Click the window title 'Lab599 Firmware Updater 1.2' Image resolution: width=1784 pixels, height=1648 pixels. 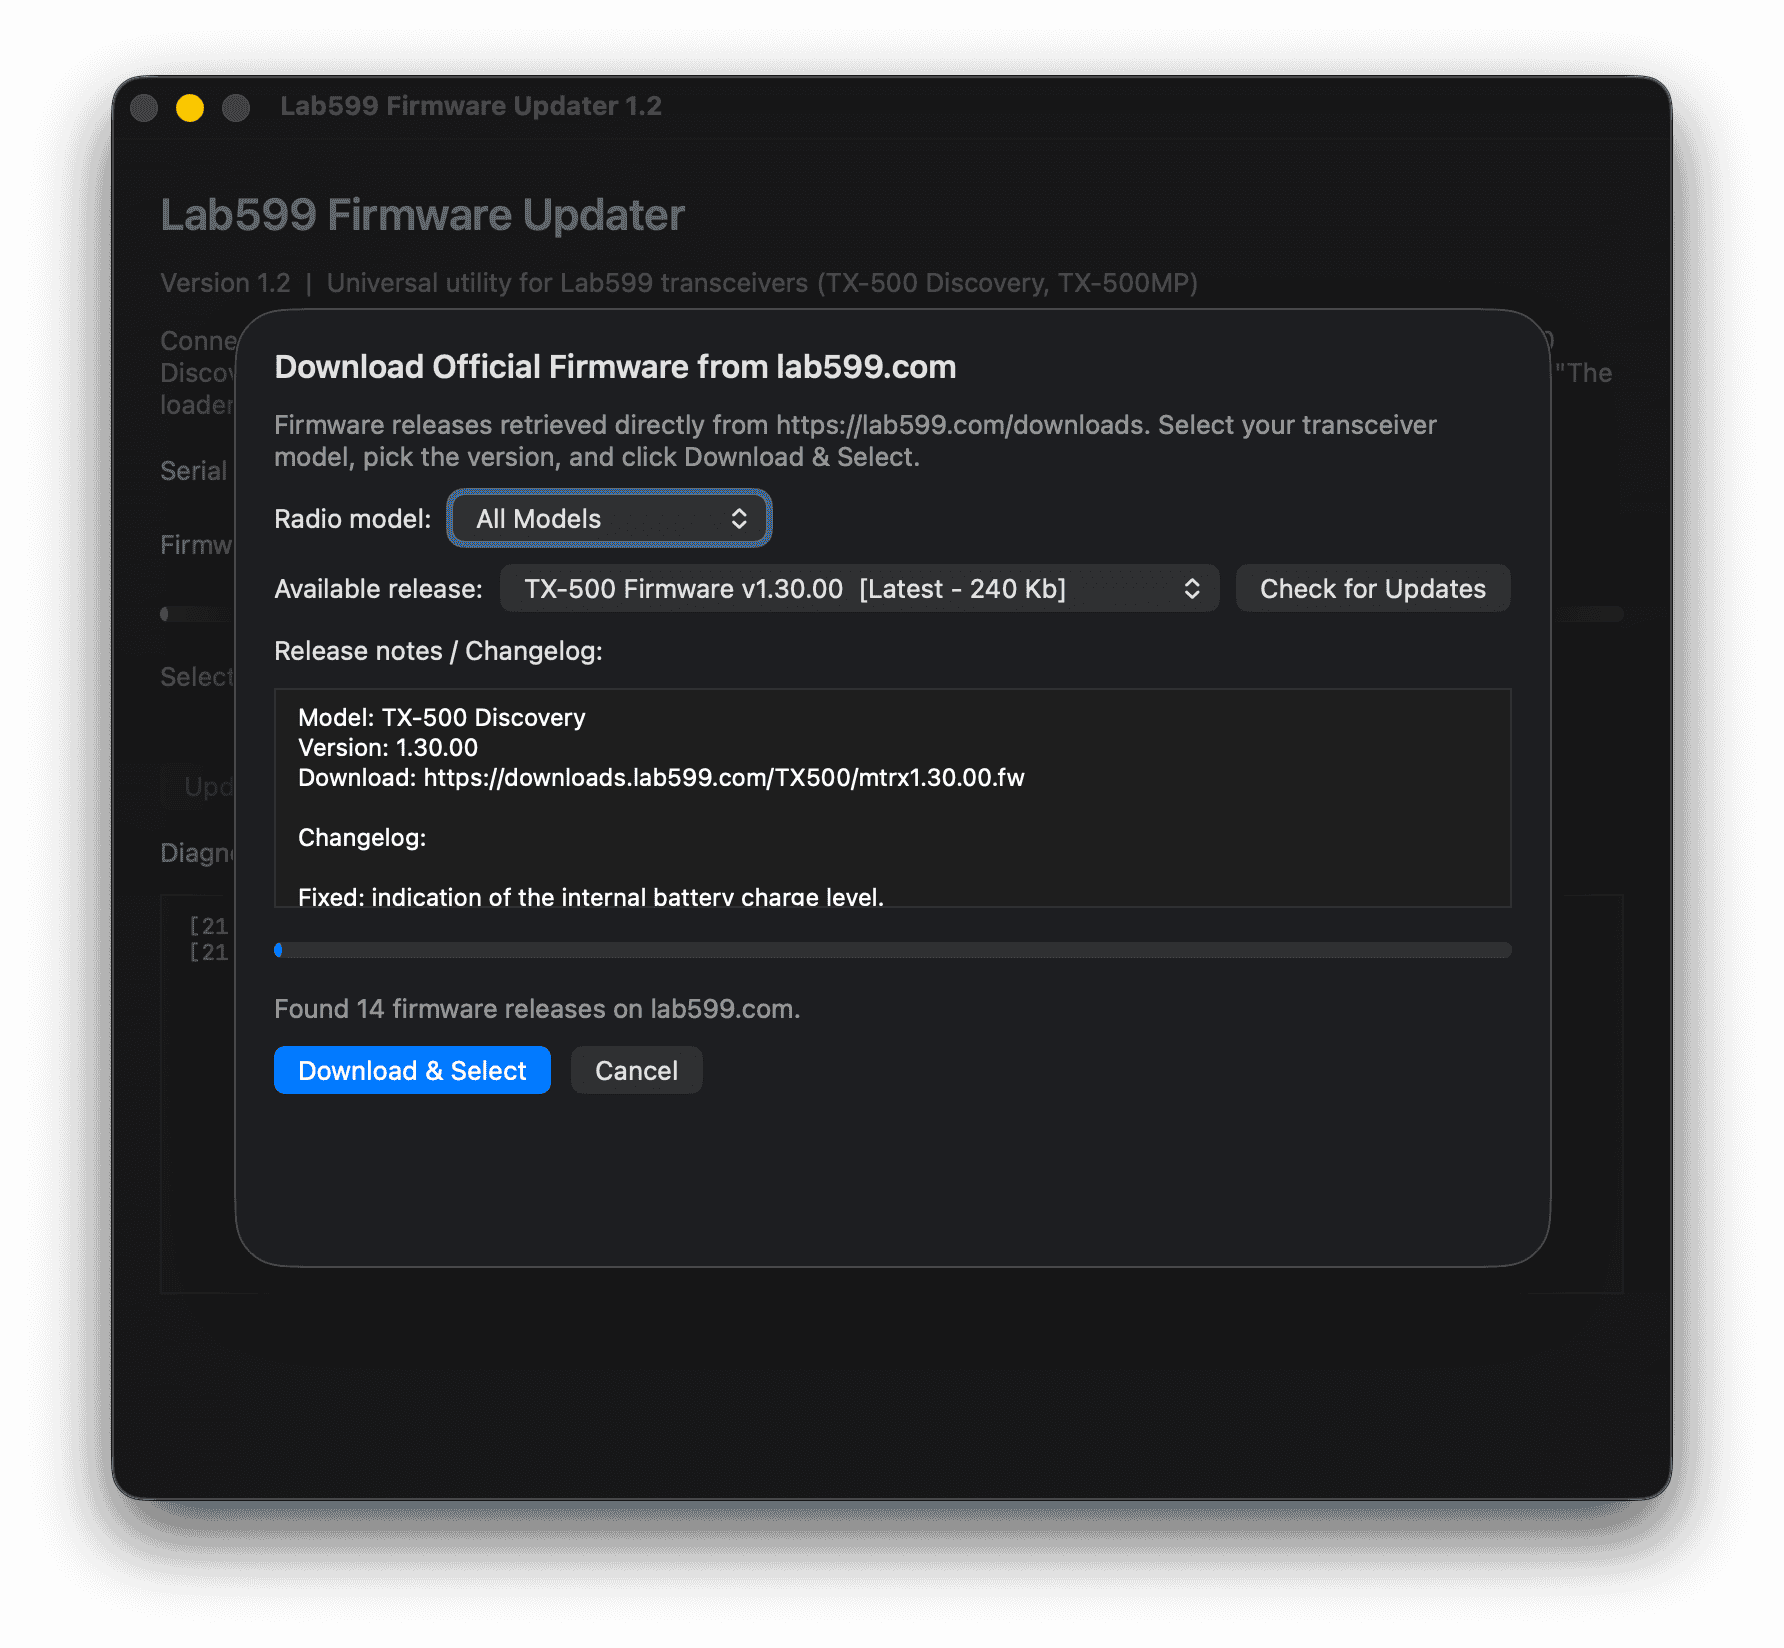(x=471, y=106)
